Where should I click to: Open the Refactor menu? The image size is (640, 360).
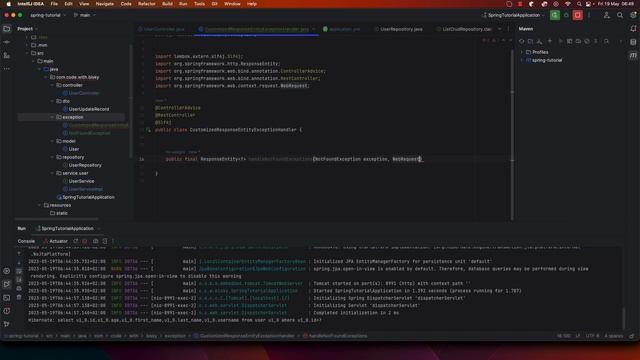coord(147,4)
